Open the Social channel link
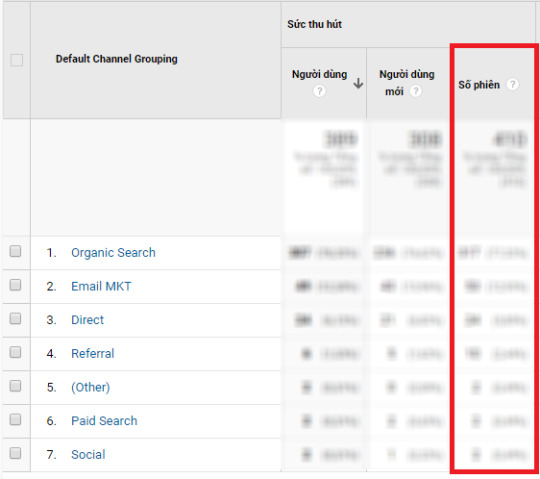 coord(88,455)
